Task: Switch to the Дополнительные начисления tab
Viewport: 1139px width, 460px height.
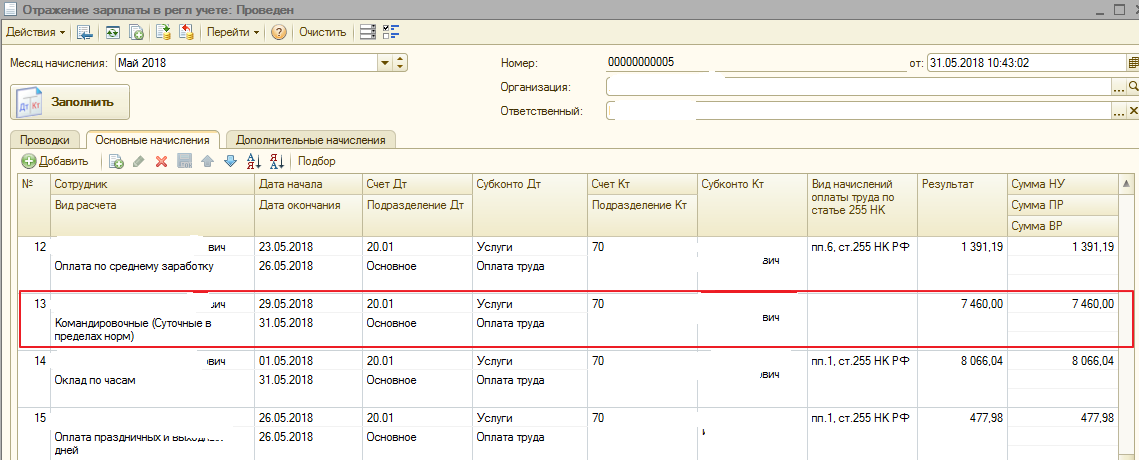Action: (x=311, y=140)
